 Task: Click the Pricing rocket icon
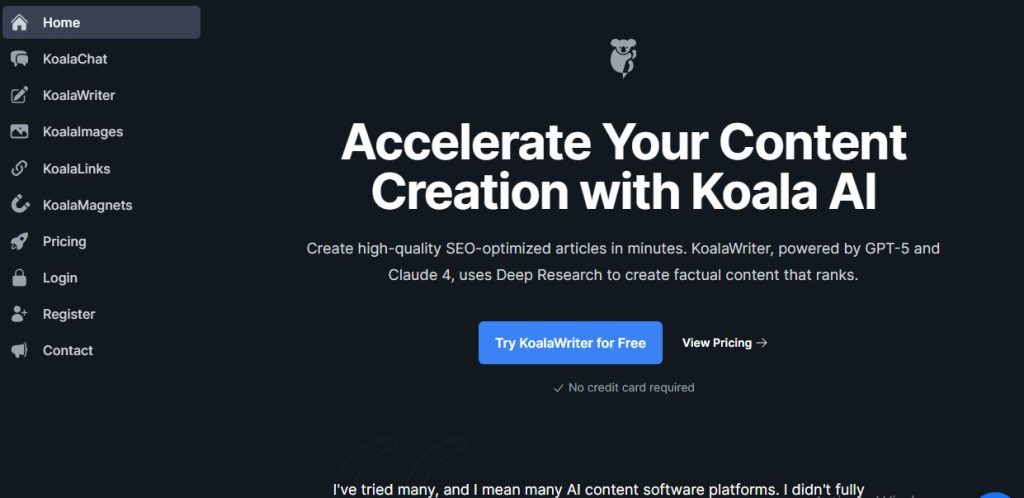[20, 241]
